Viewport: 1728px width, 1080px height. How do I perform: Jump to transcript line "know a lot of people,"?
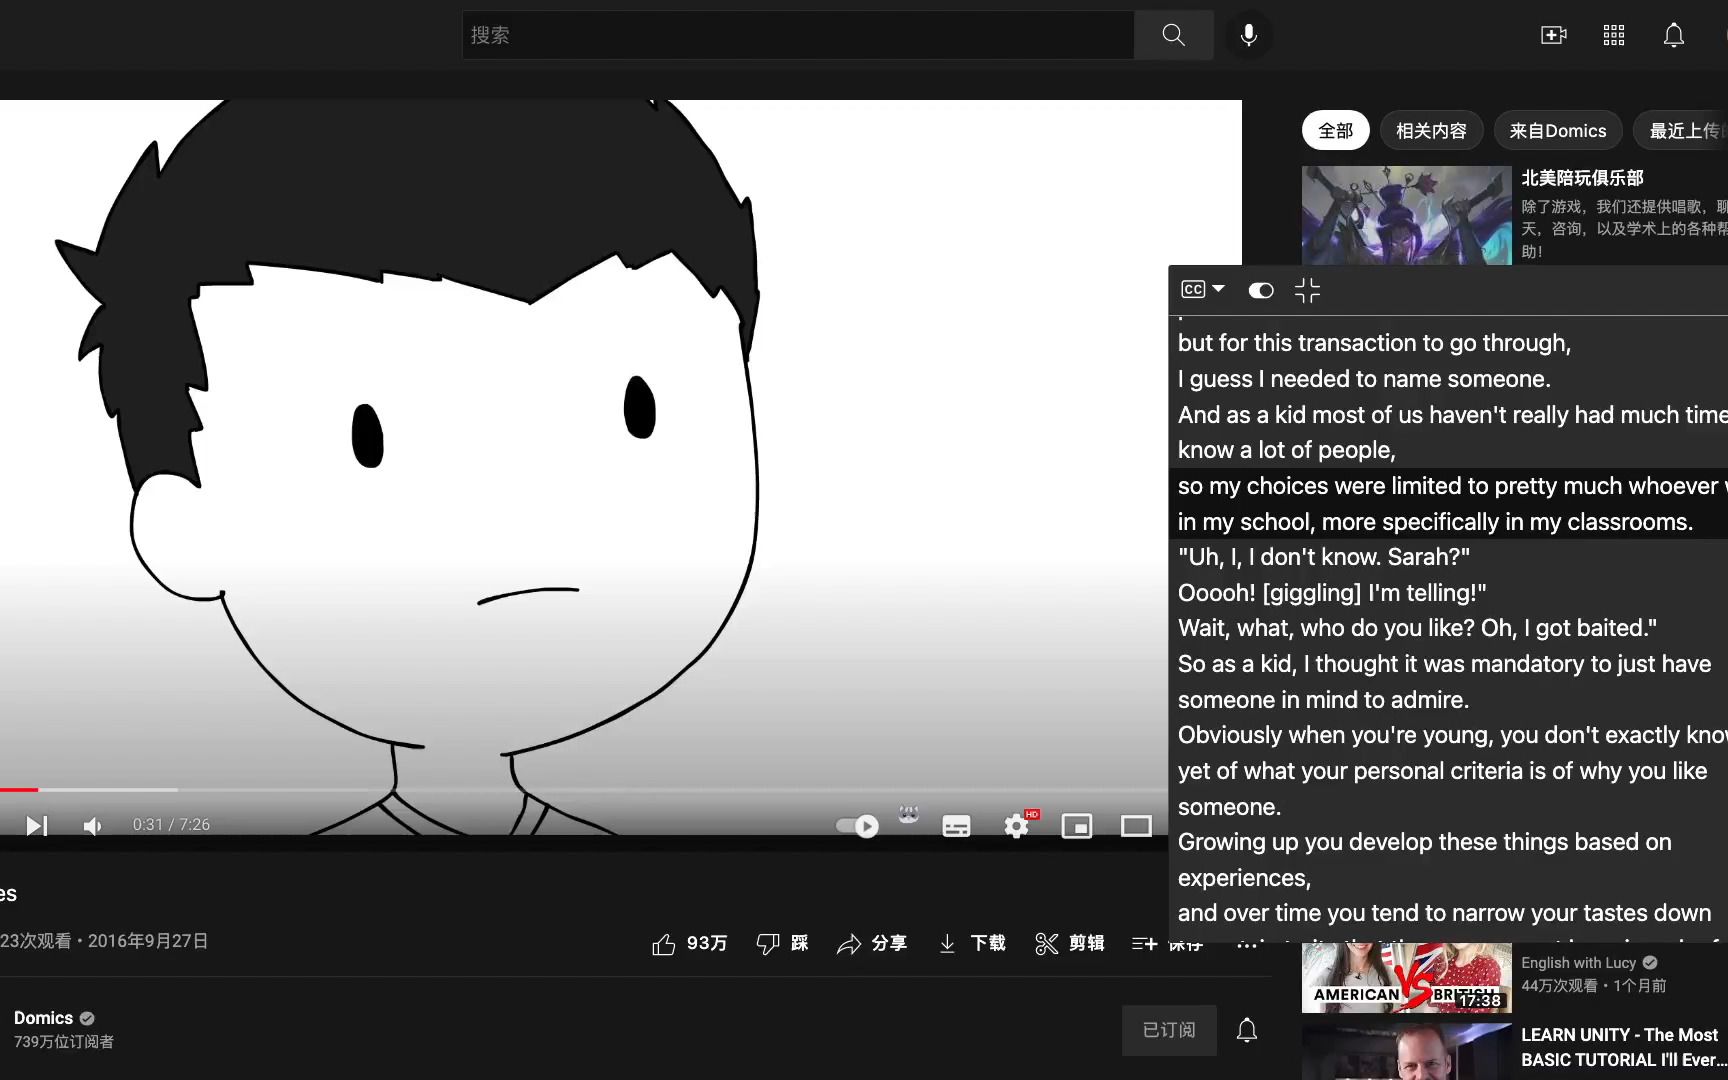(1286, 450)
